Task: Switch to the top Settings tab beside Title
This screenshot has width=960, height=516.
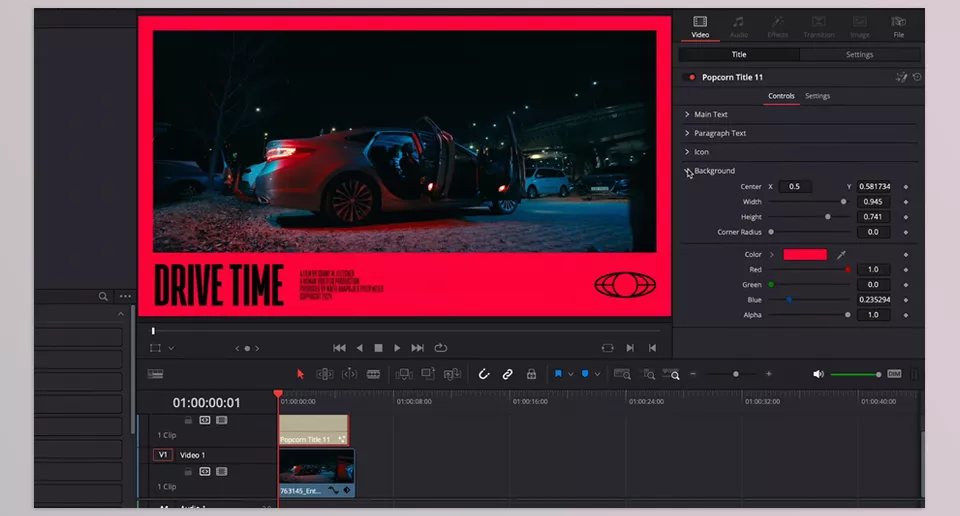Action: pyautogui.click(x=860, y=54)
